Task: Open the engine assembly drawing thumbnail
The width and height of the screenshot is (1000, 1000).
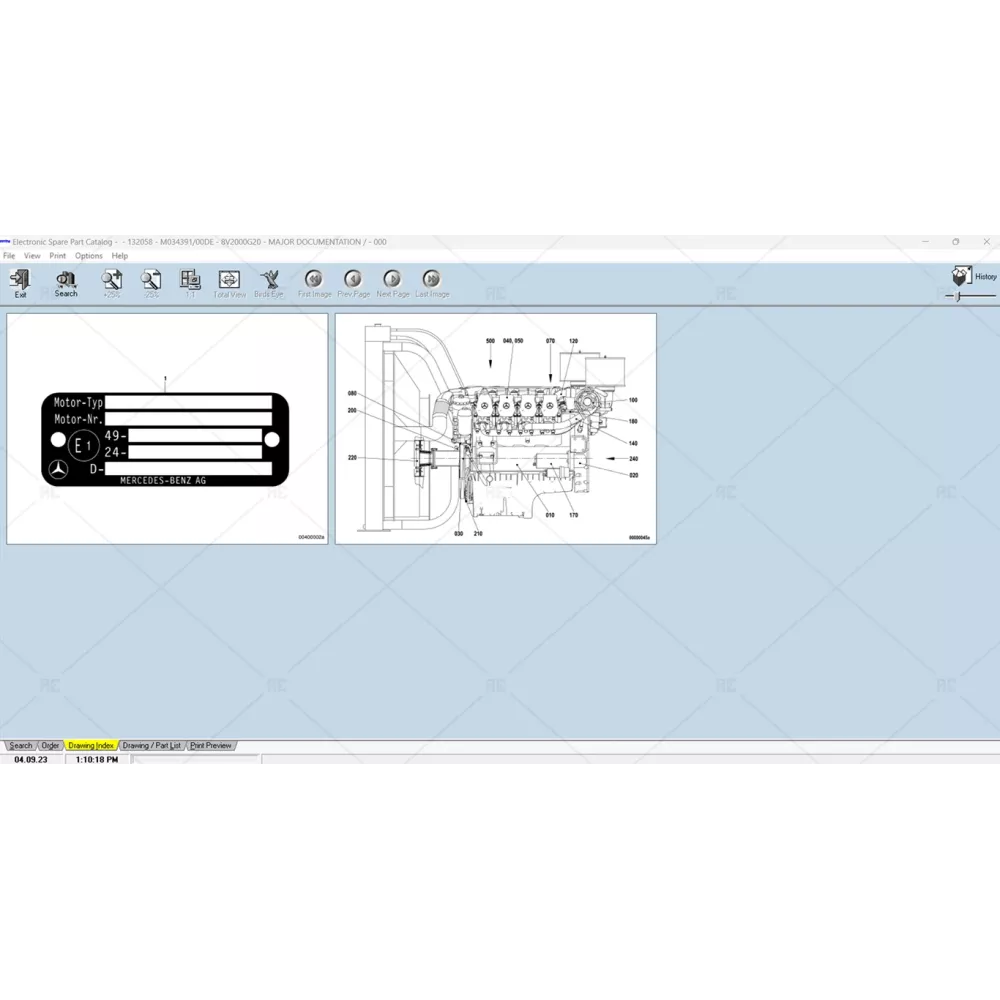Action: [x=495, y=428]
